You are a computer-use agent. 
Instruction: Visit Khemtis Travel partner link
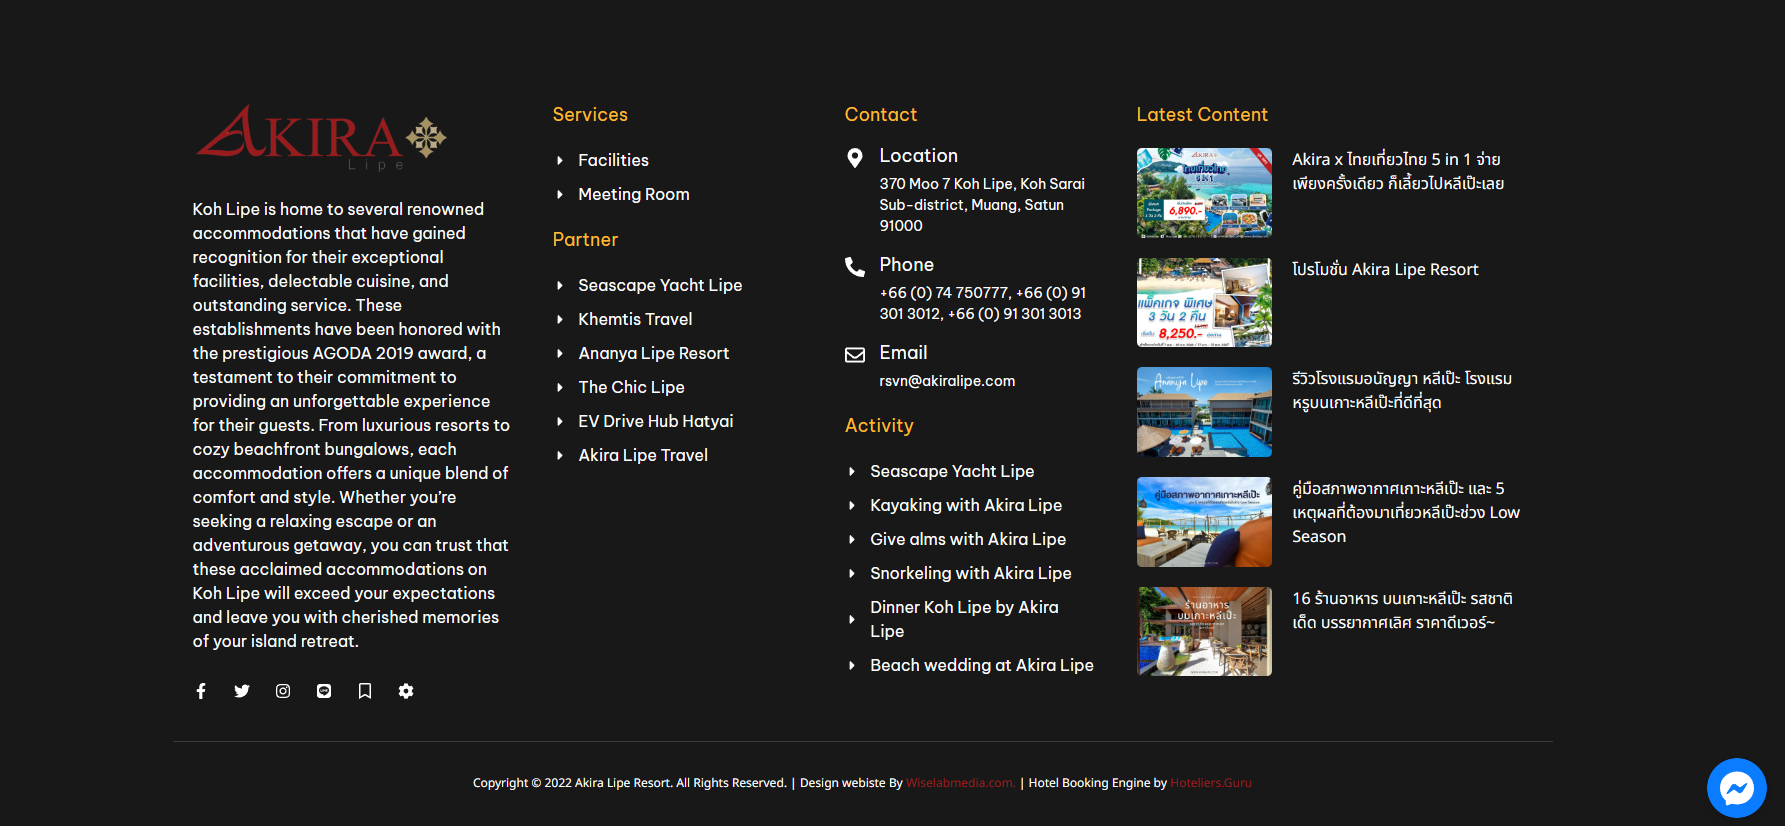point(635,319)
